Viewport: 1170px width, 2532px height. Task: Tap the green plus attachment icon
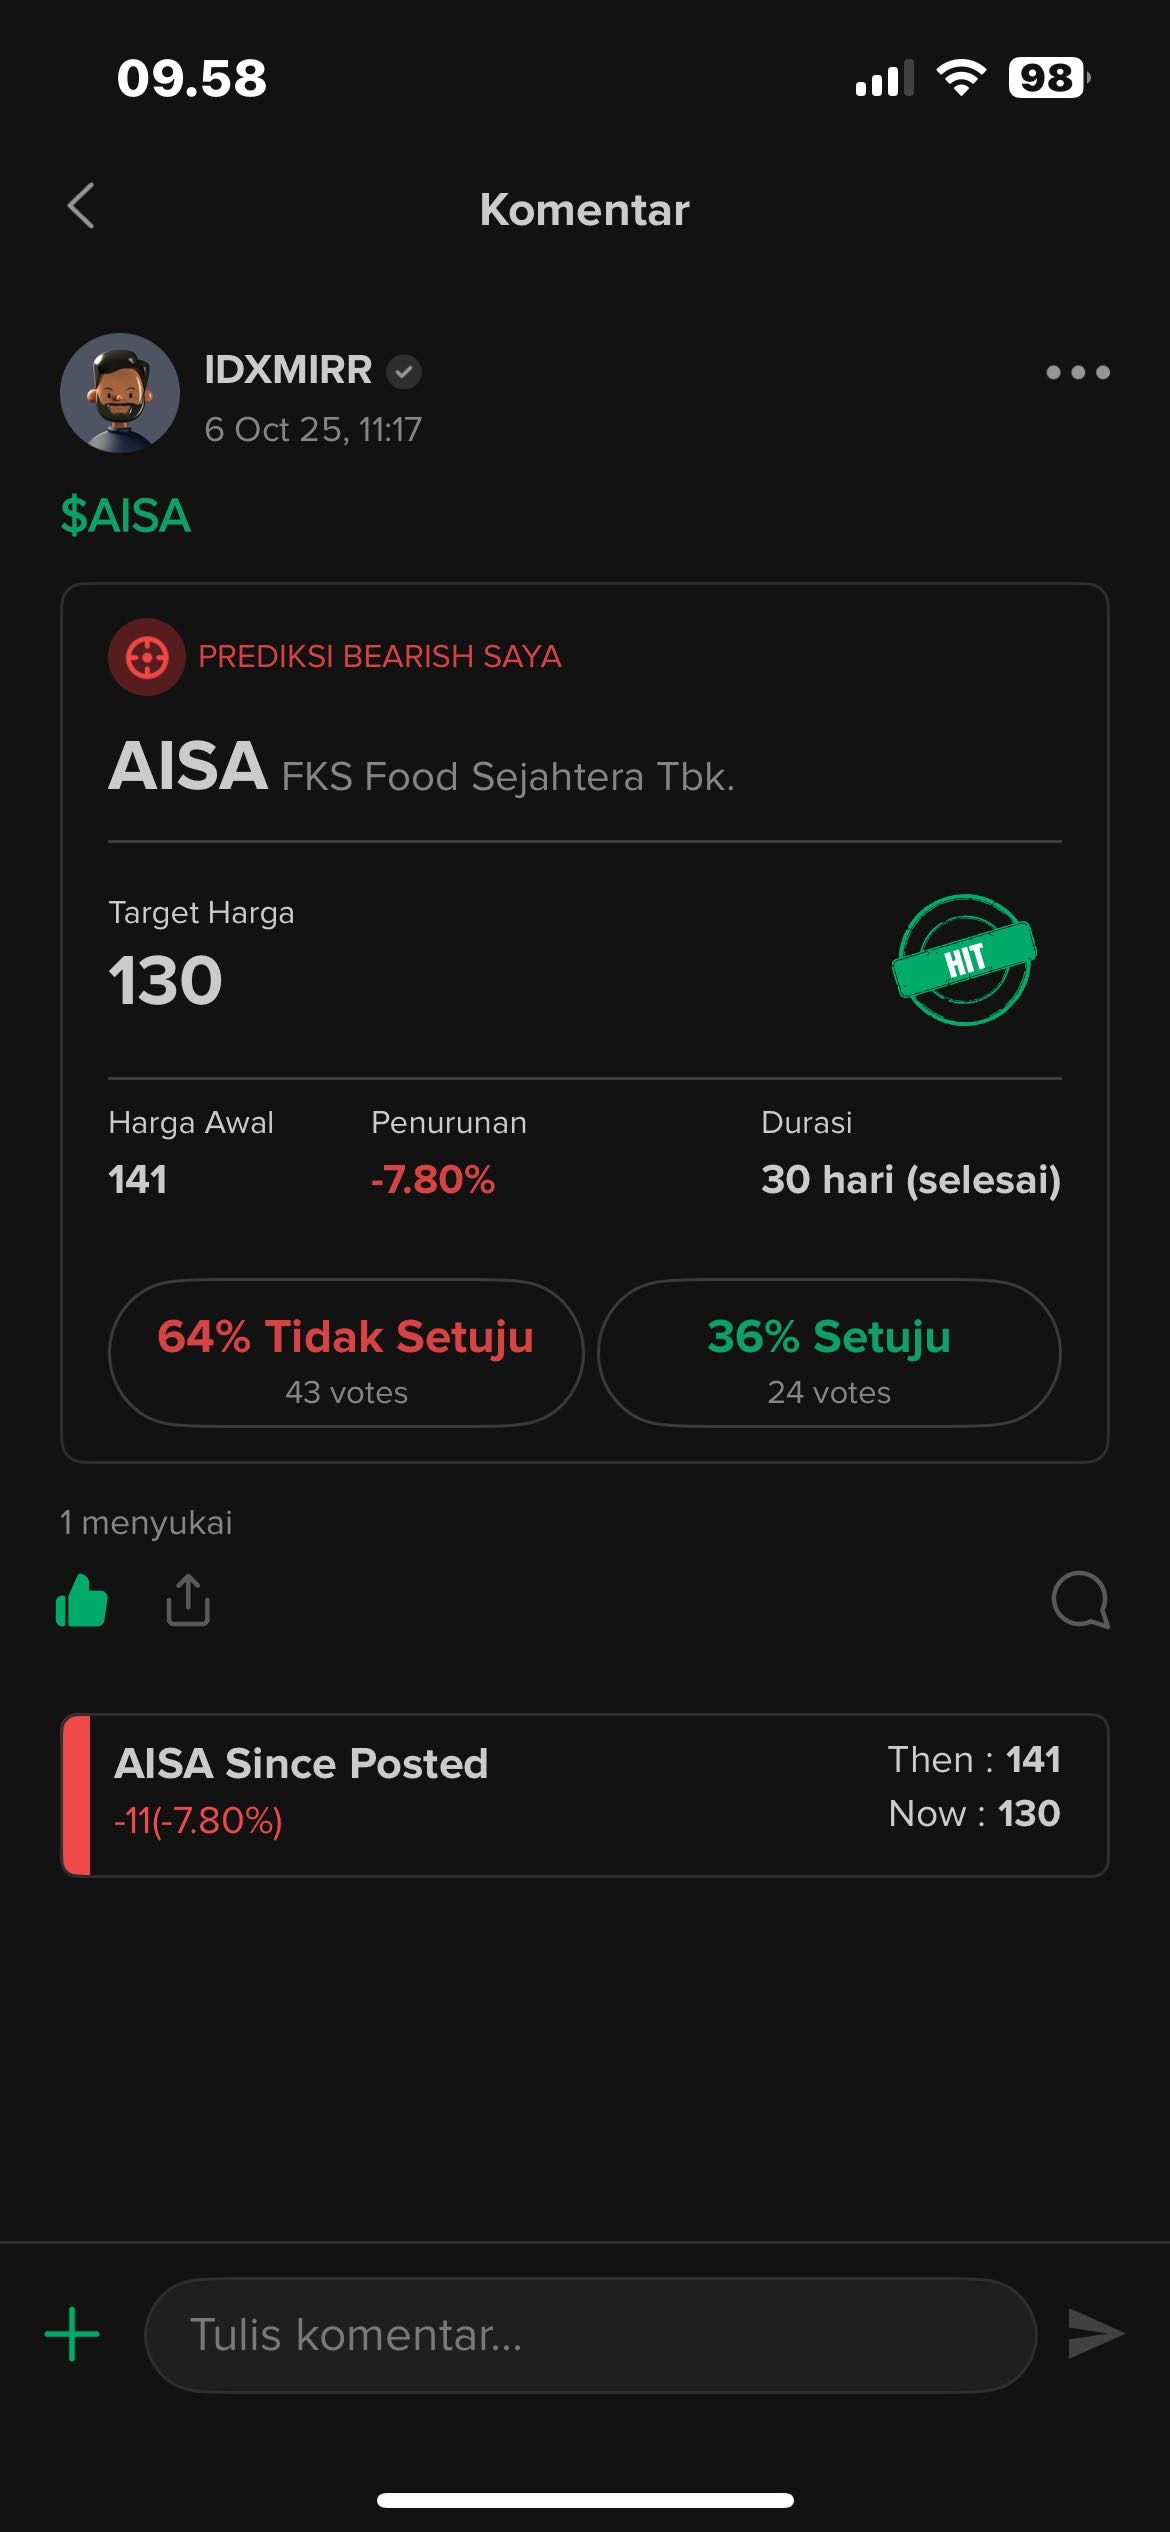pyautogui.click(x=72, y=2335)
